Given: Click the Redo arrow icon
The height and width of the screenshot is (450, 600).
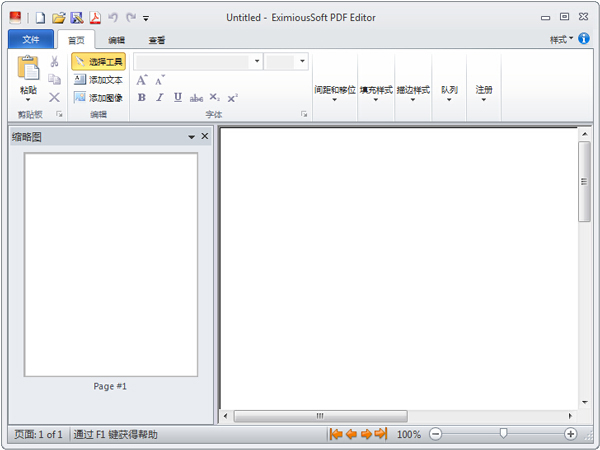Looking at the screenshot, I should [131, 17].
